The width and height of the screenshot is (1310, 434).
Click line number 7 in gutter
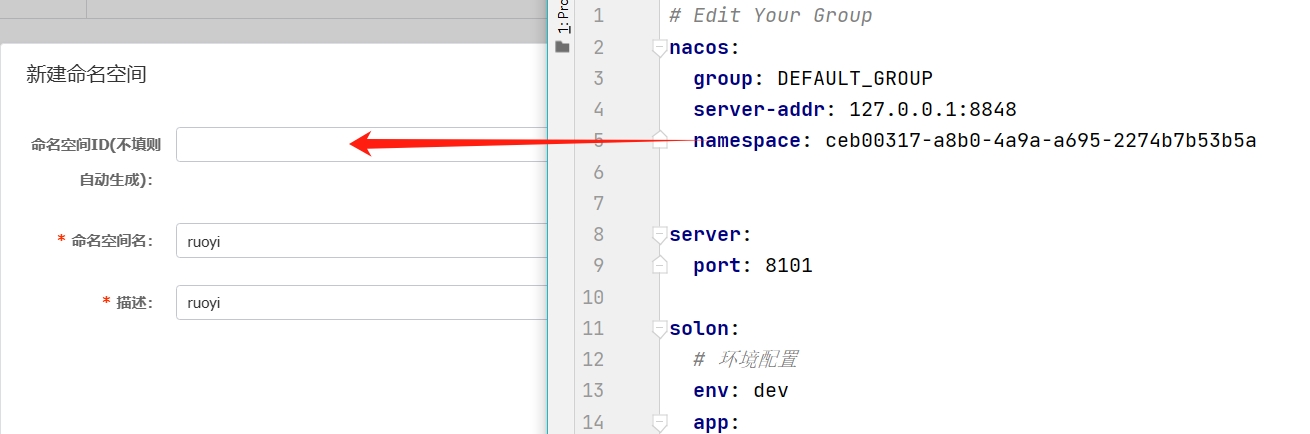click(x=598, y=203)
